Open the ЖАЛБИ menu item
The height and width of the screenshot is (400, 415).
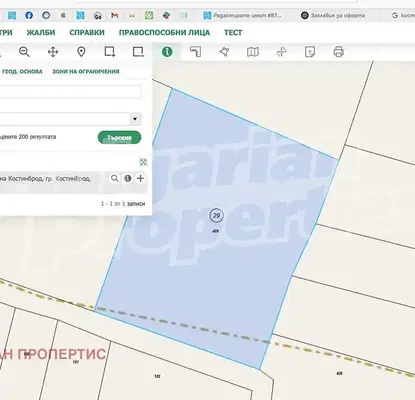click(x=41, y=33)
